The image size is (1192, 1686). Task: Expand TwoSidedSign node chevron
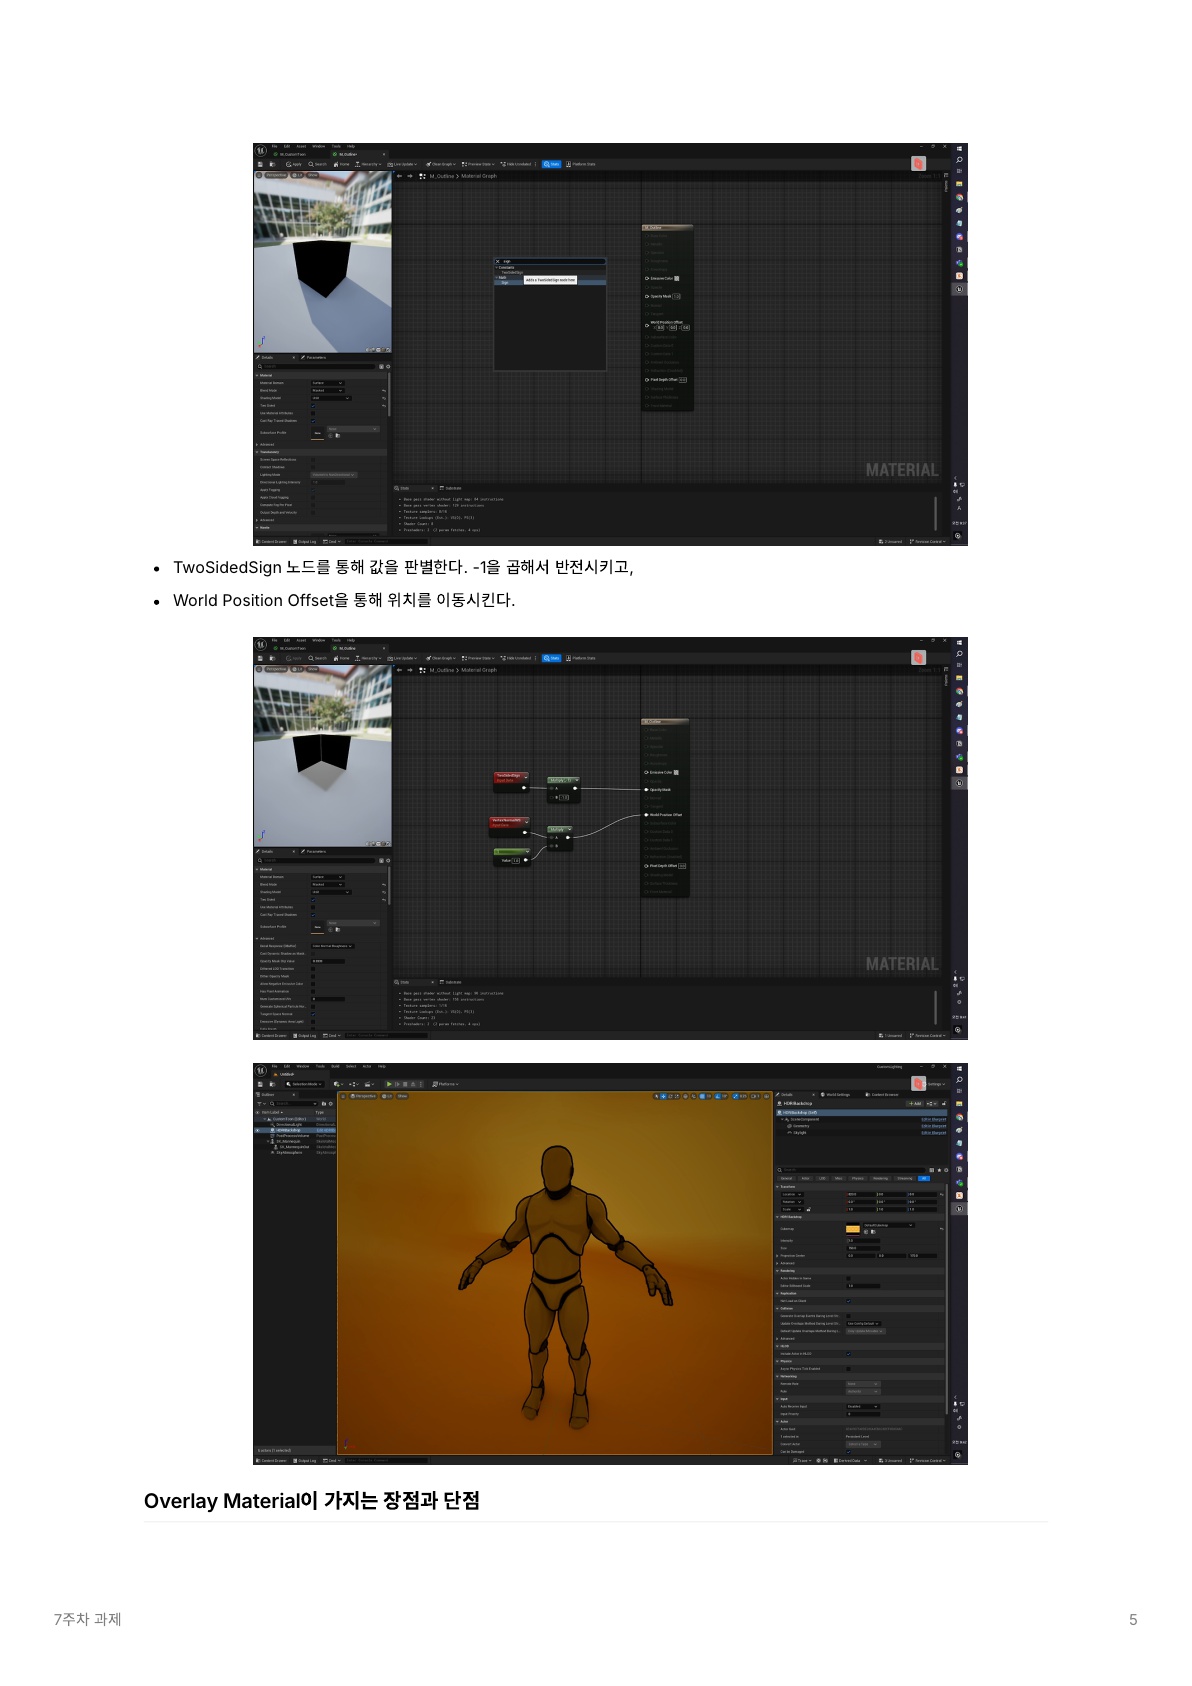click(x=526, y=777)
